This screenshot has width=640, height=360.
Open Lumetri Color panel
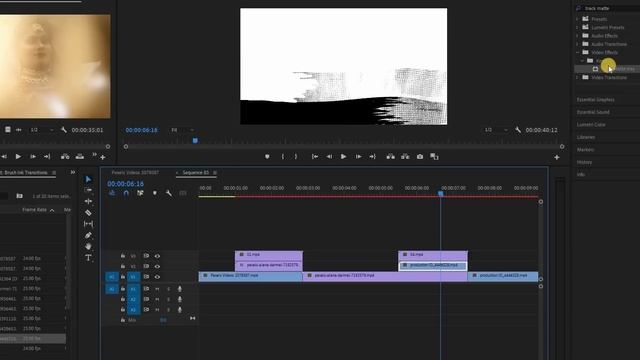591,124
